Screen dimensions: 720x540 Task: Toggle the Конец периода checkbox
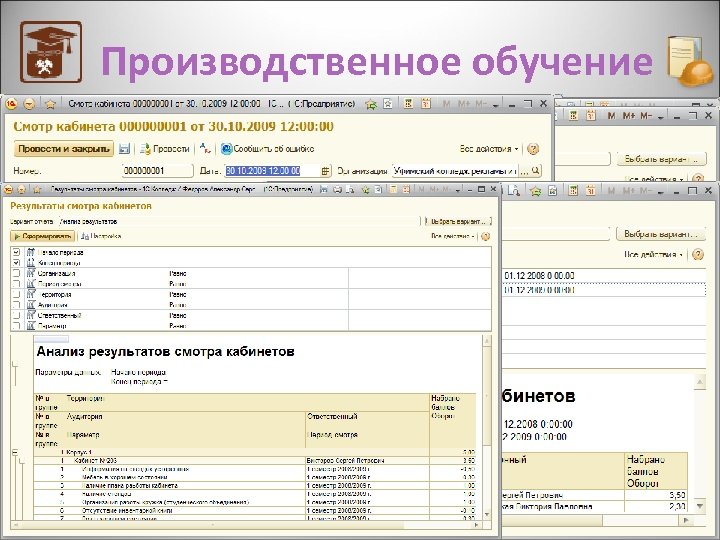tap(17, 263)
